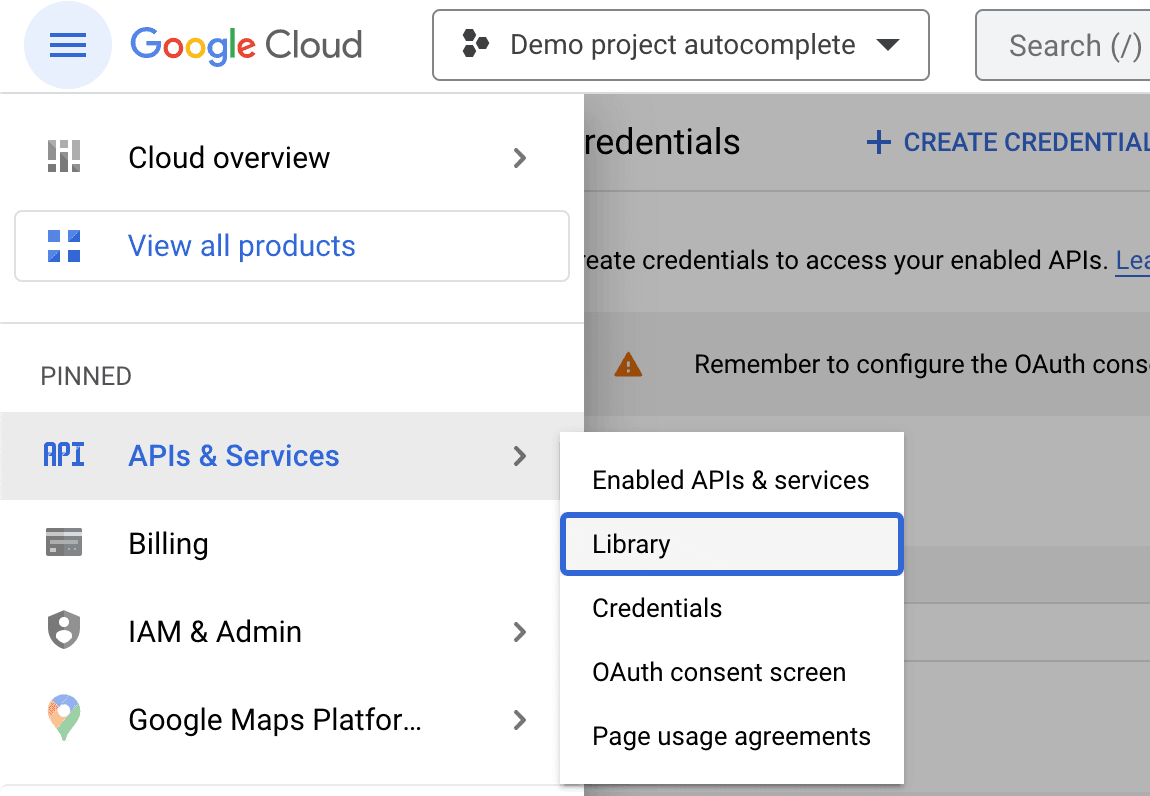Click the plus icon beside Create Credentials
Screen dimensions: 1150x796
879,142
